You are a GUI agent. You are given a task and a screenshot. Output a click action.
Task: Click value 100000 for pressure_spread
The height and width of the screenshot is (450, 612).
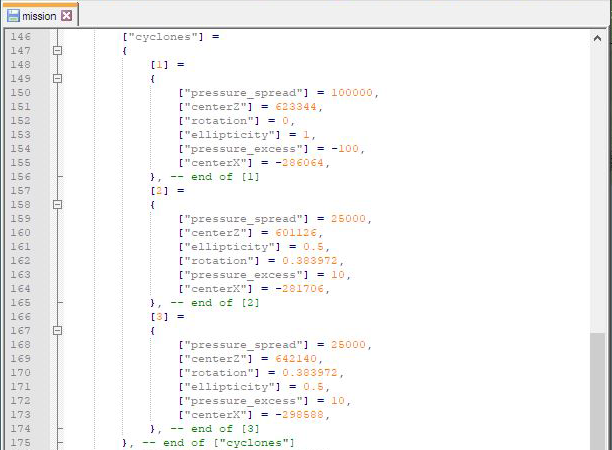click(x=352, y=92)
